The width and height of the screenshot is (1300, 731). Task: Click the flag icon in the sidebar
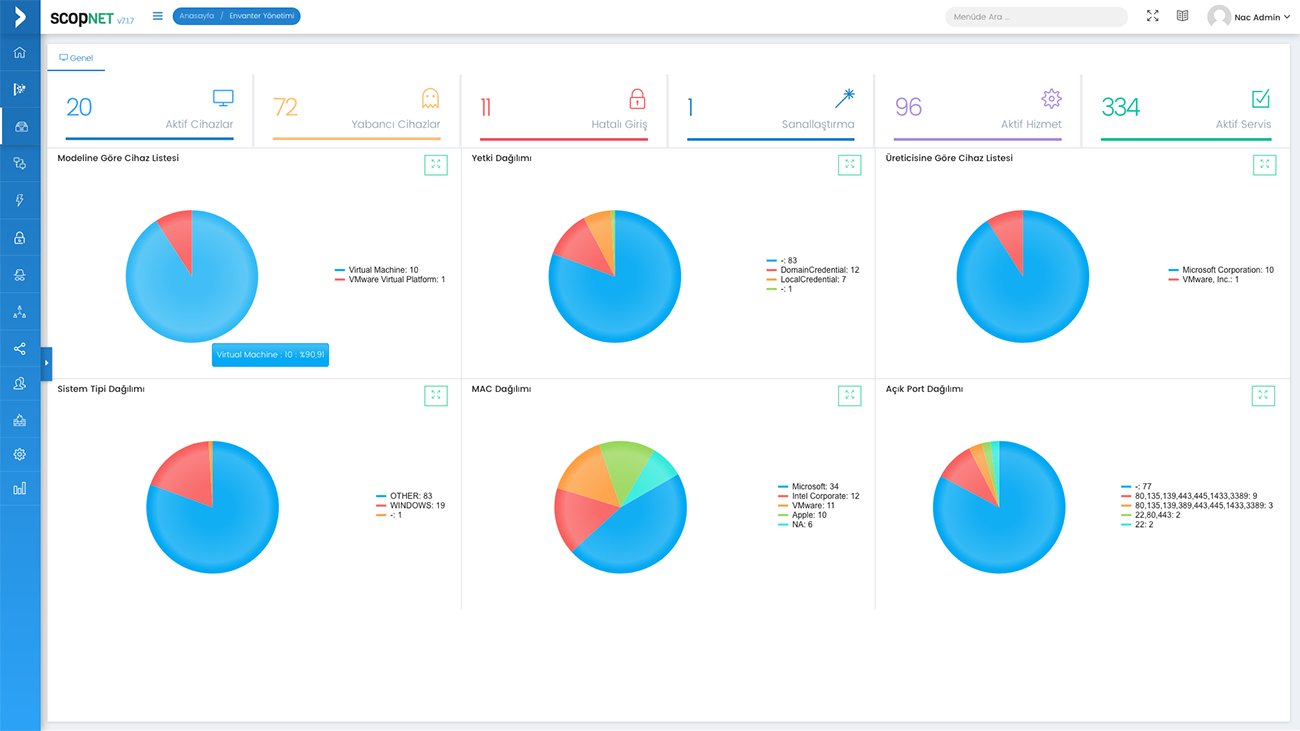pos(20,90)
